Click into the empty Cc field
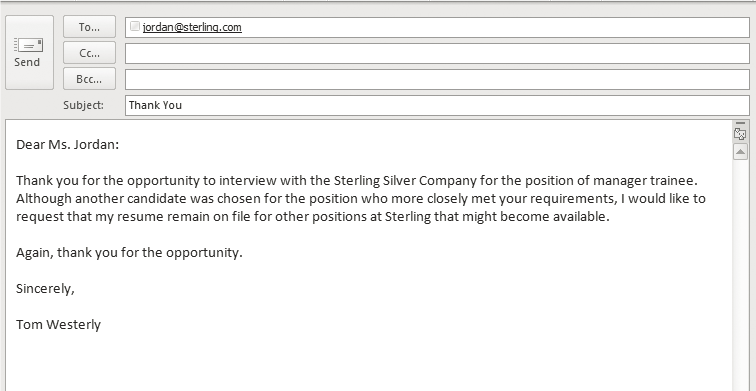 pos(437,54)
